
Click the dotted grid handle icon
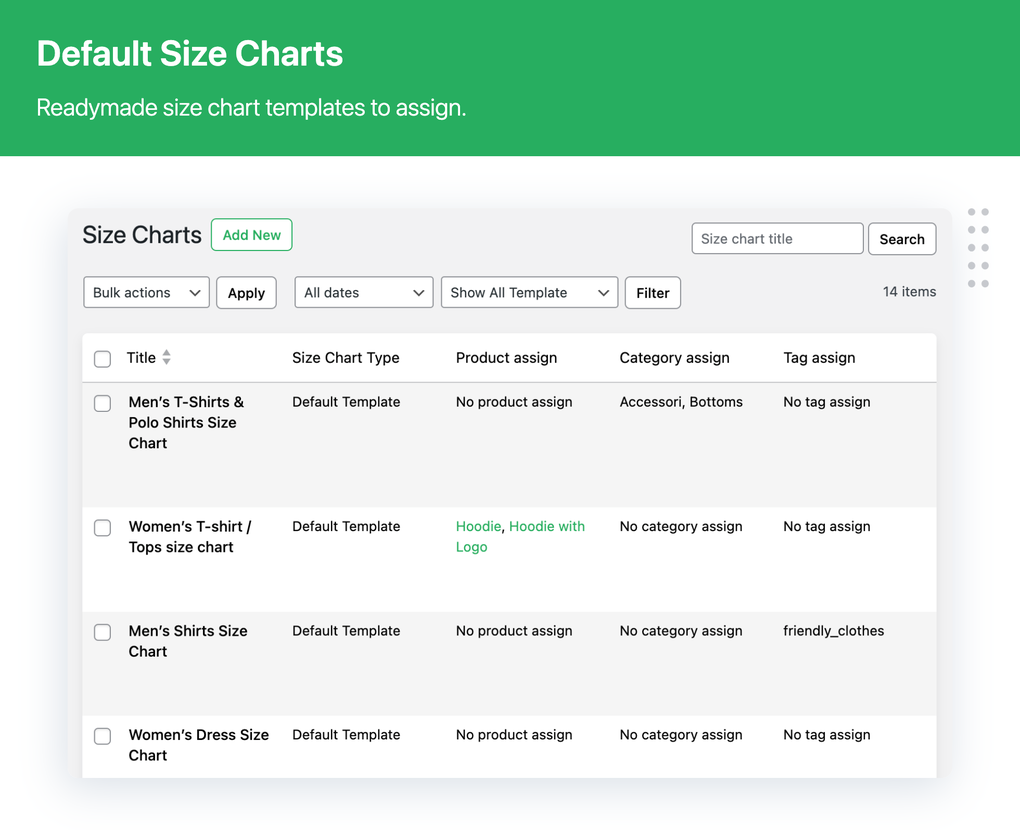click(x=978, y=248)
